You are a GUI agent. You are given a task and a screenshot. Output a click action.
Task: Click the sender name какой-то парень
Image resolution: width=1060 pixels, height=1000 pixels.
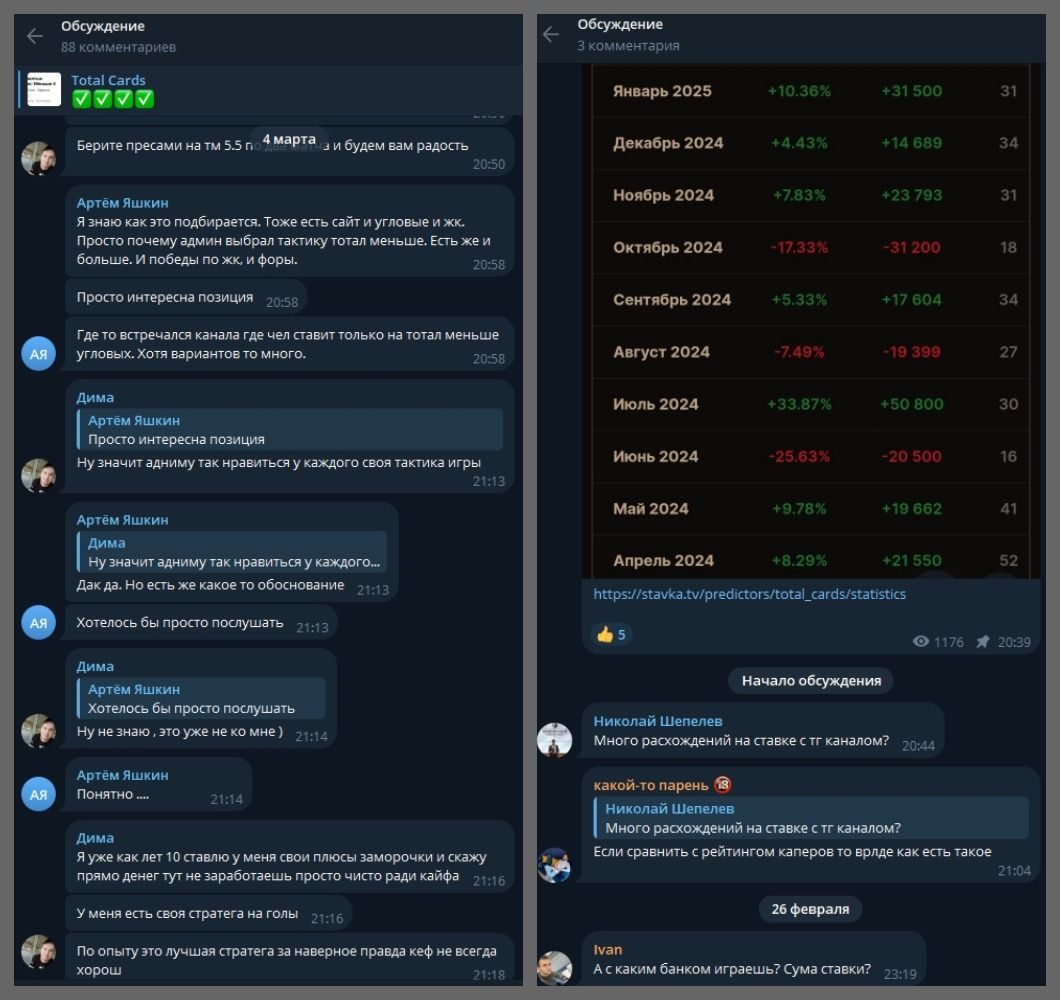650,785
